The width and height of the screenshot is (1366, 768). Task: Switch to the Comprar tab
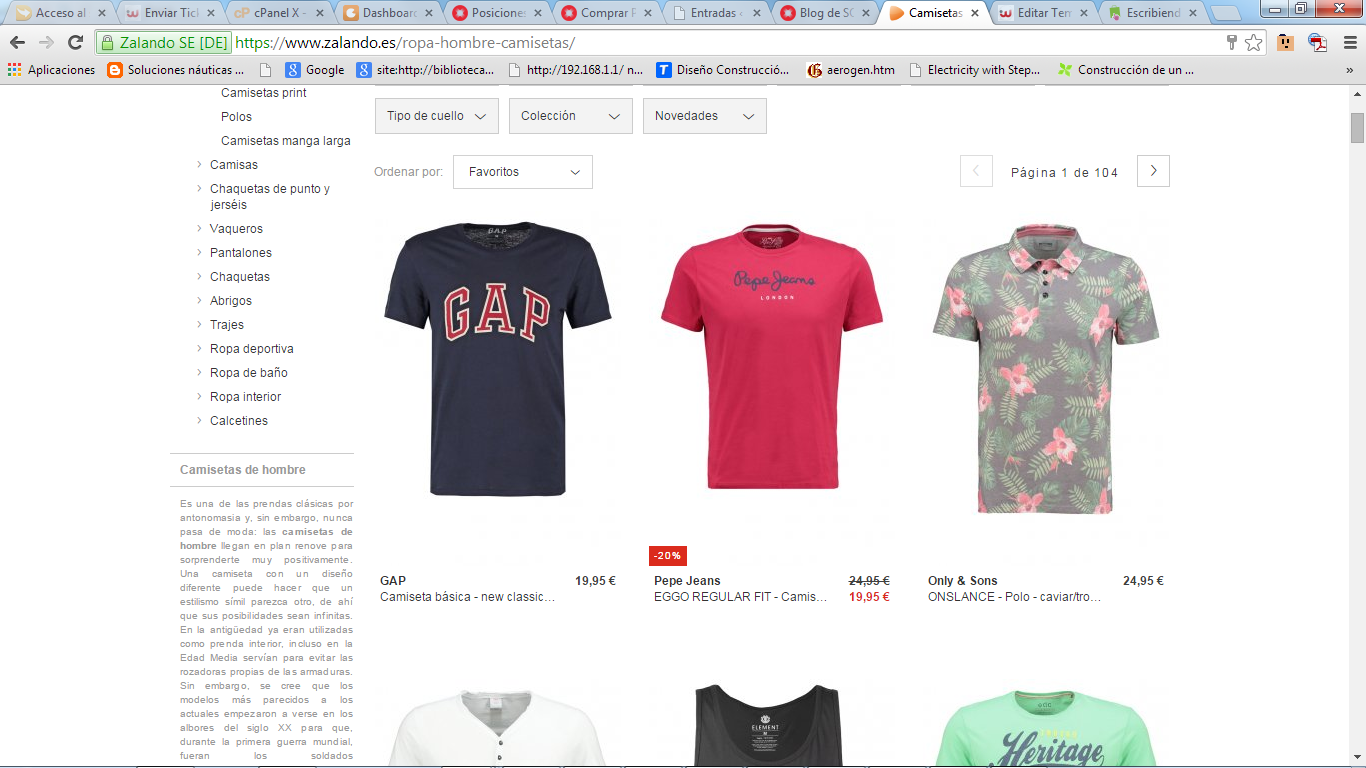pyautogui.click(x=608, y=13)
